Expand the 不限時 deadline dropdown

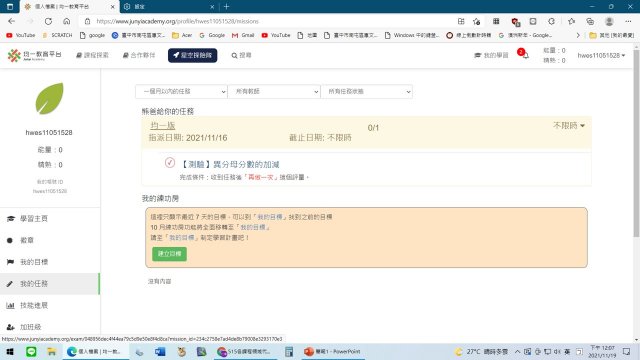pos(569,125)
